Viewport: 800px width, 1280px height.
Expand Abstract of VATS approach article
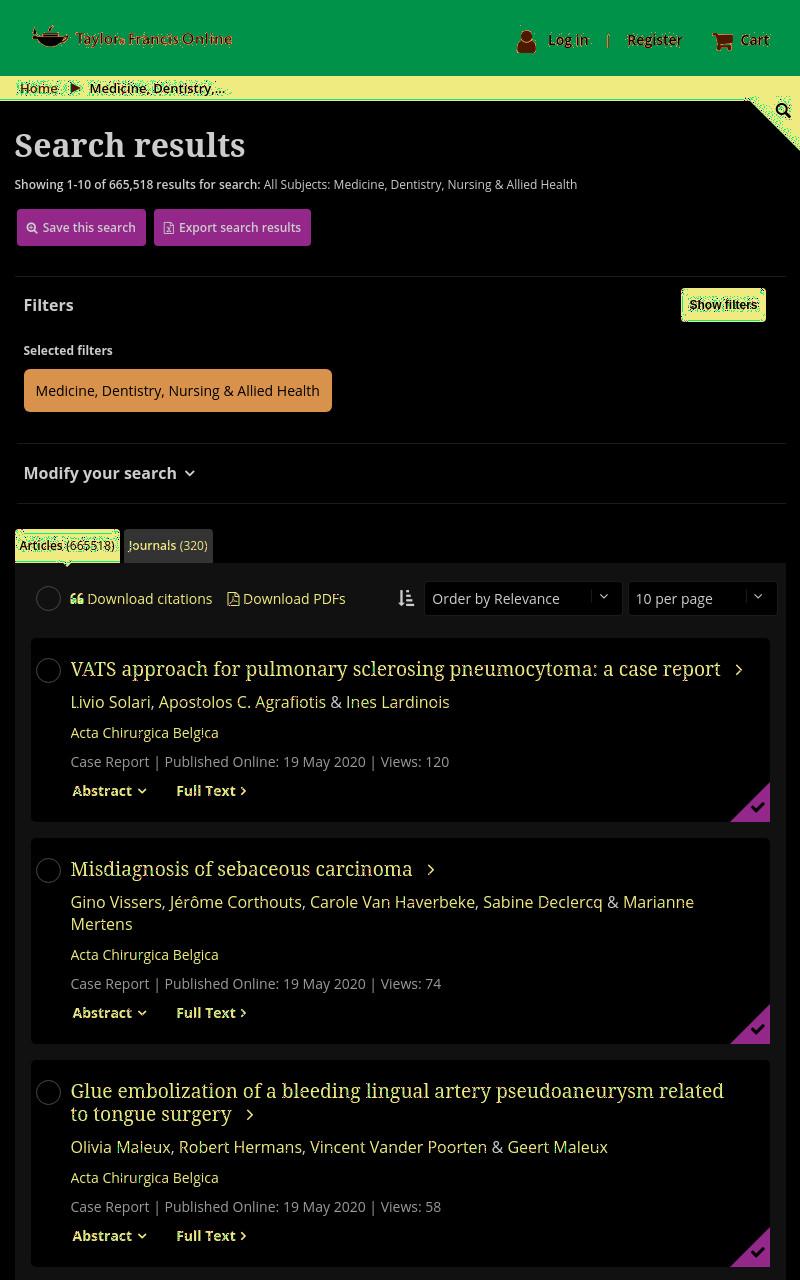tap(109, 791)
